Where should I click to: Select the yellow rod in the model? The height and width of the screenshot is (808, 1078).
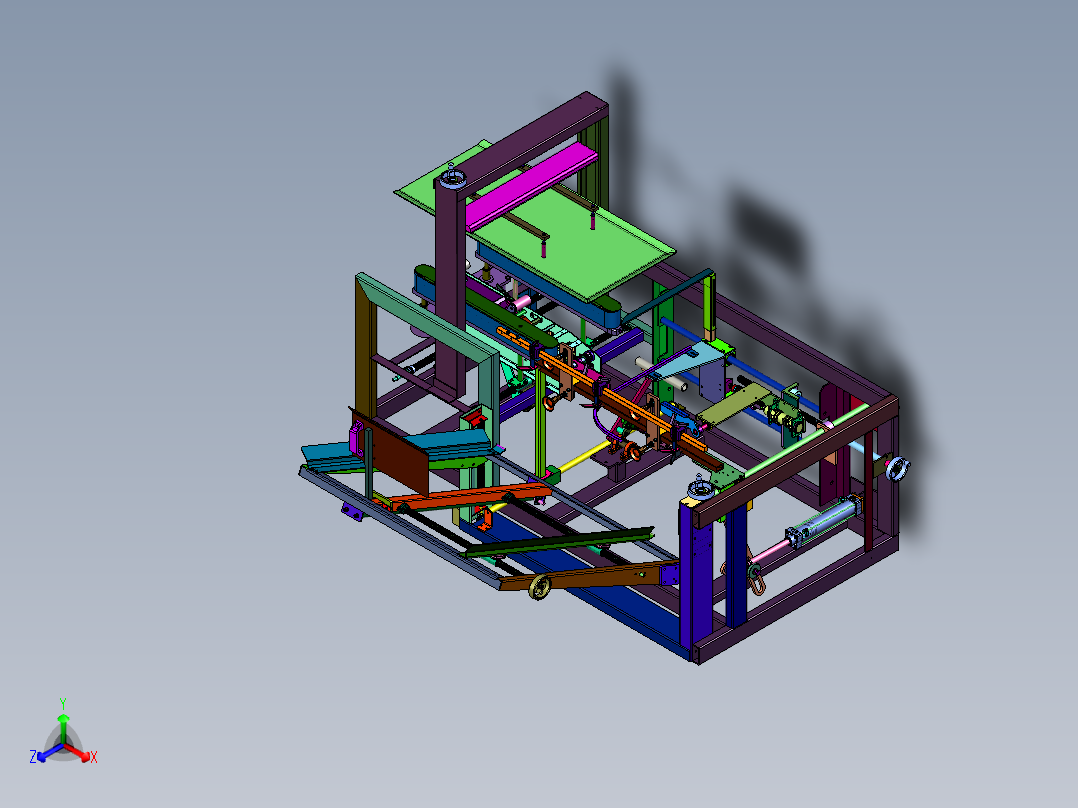coord(584,457)
